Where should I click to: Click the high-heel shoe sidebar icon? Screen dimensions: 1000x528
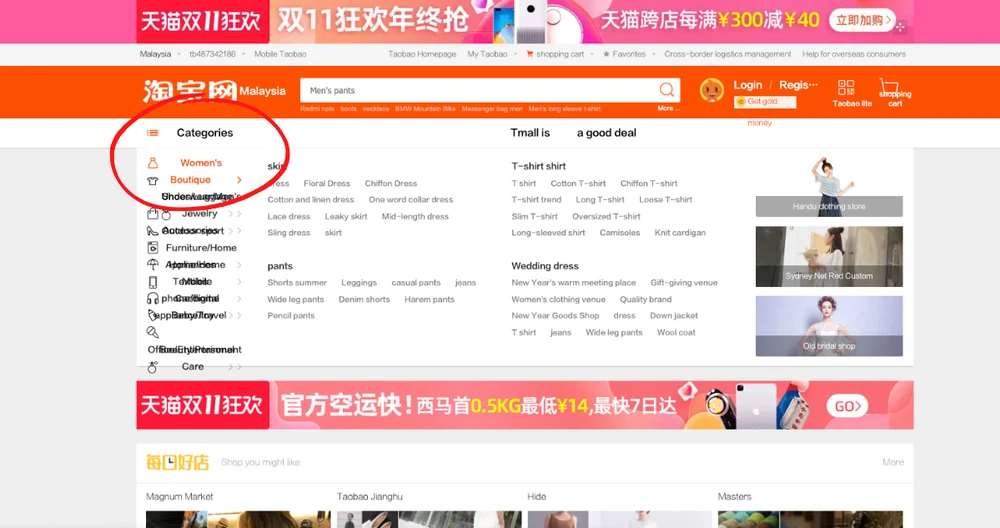pos(152,231)
